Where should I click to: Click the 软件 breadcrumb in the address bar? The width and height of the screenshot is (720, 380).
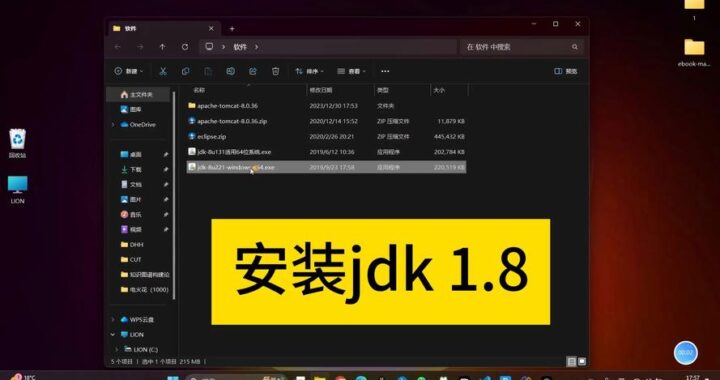240,47
